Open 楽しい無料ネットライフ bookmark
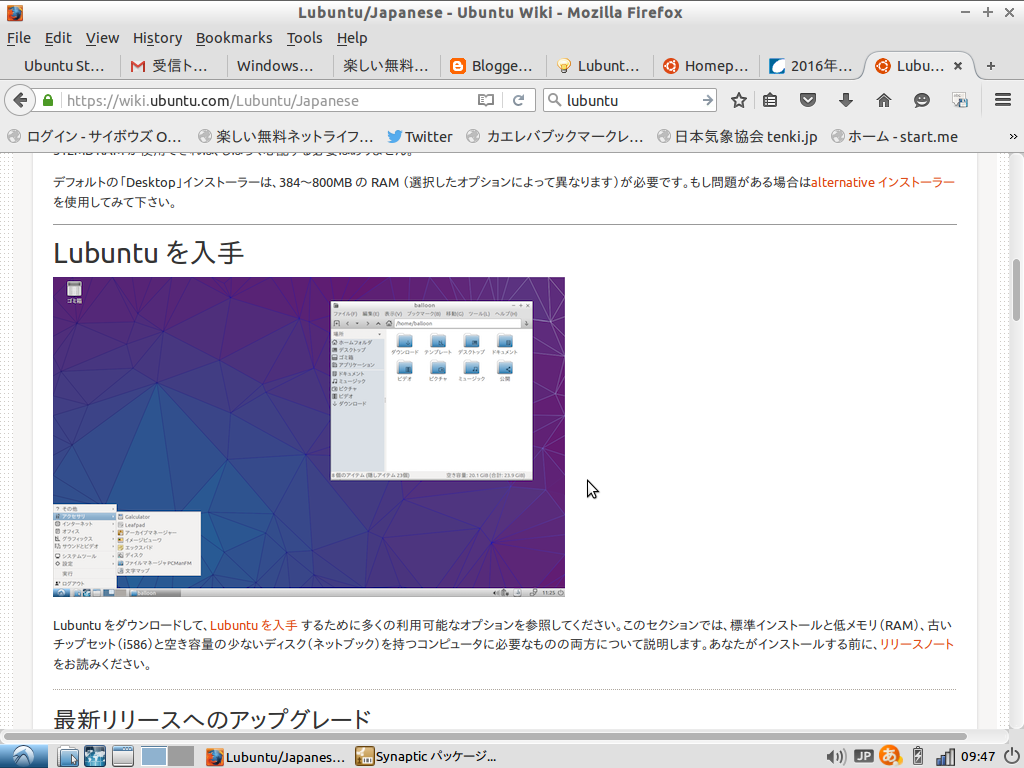 click(x=286, y=136)
